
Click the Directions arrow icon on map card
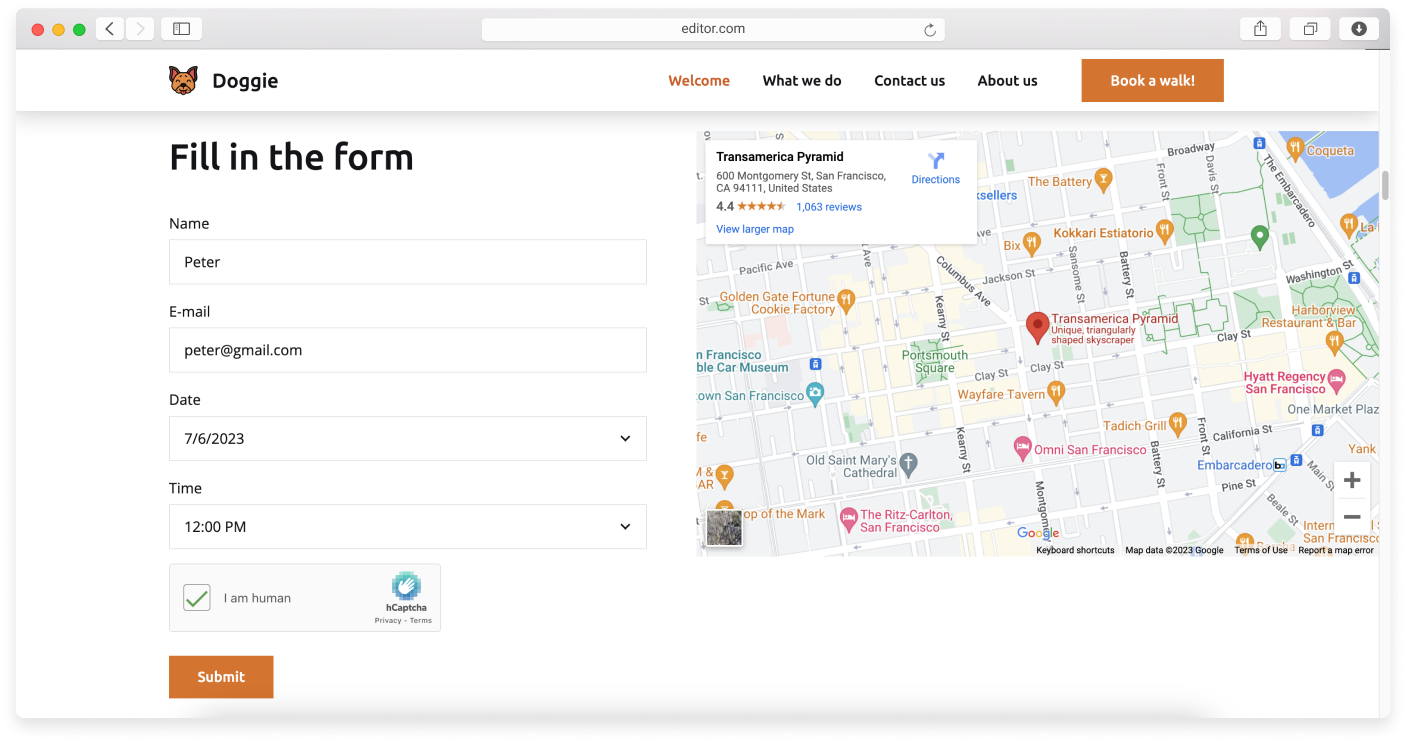click(x=936, y=161)
